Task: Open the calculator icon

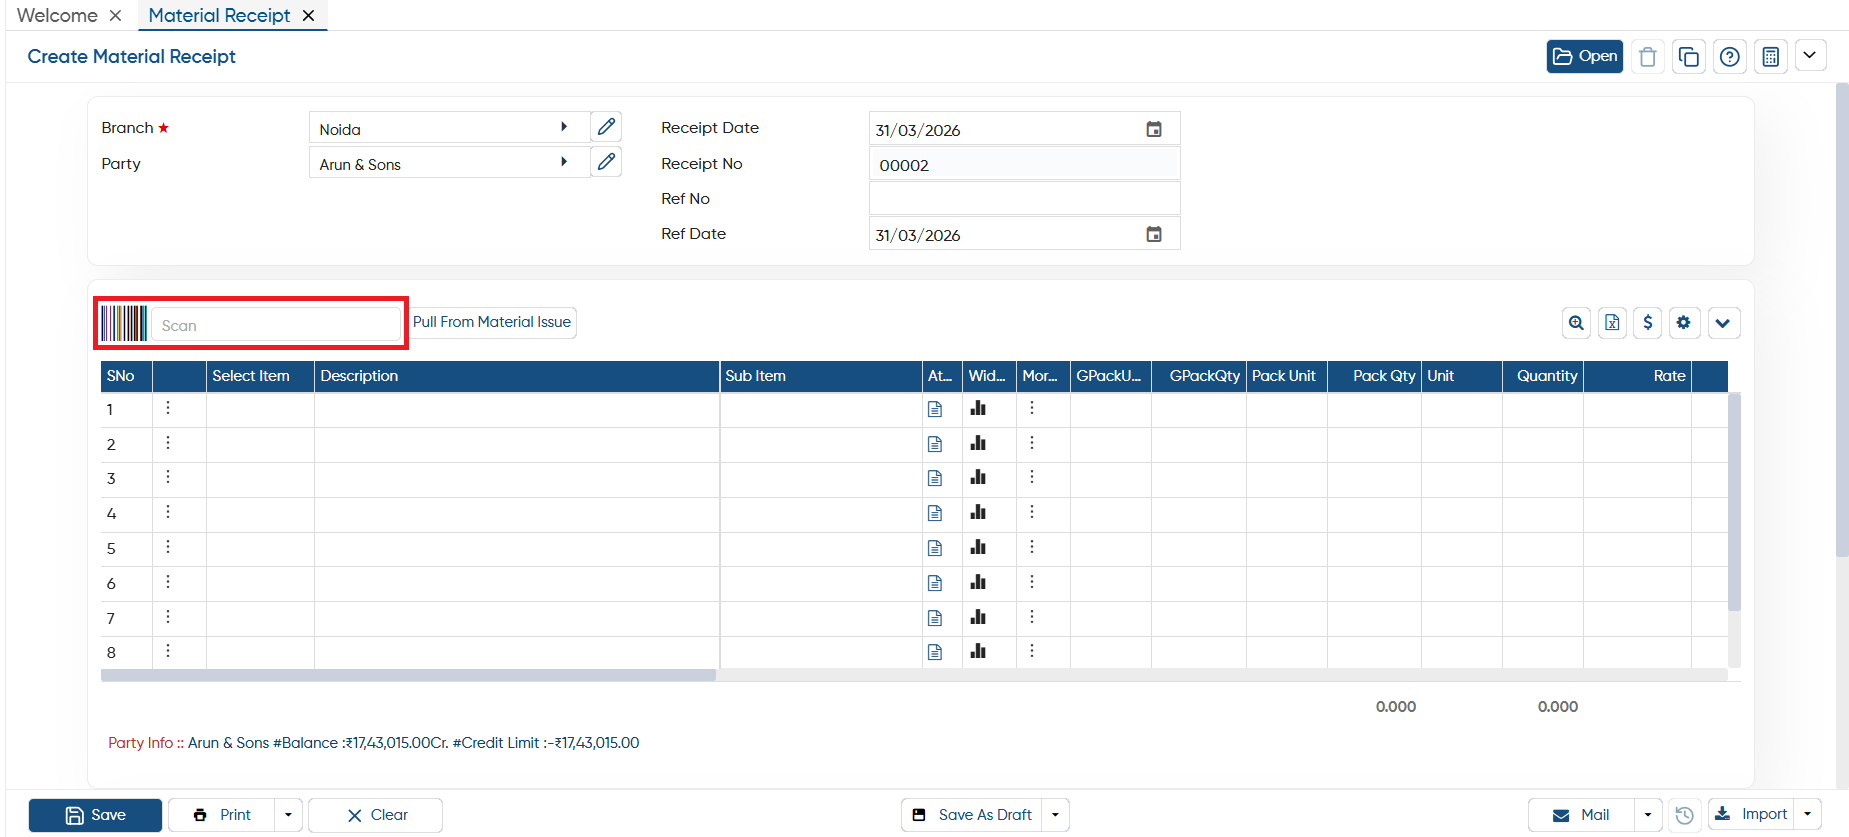Action: click(1771, 57)
